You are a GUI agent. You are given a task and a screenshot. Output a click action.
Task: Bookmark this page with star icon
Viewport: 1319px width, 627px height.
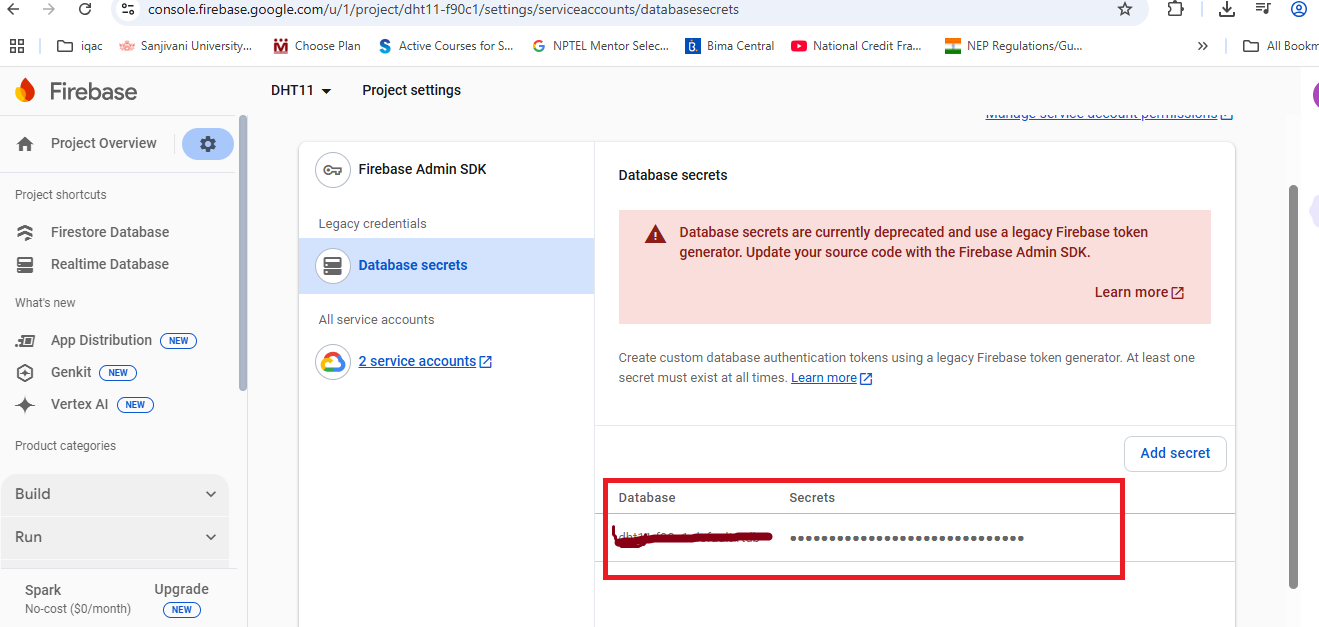pyautogui.click(x=1125, y=9)
